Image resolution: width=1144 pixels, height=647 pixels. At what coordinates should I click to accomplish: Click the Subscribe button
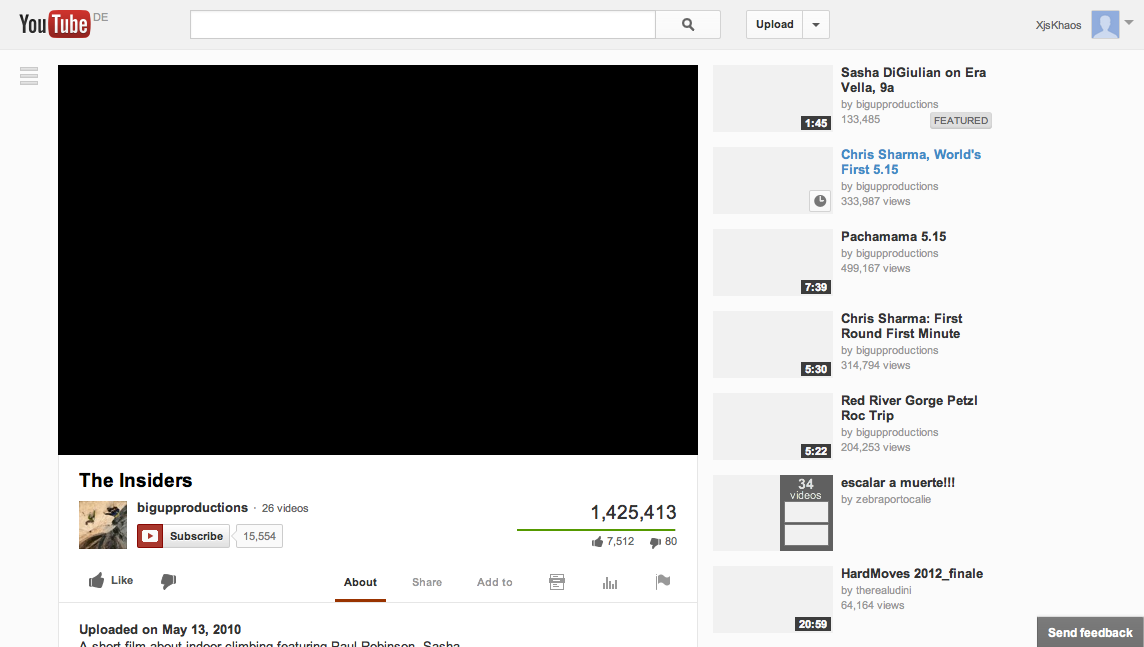[x=183, y=536]
